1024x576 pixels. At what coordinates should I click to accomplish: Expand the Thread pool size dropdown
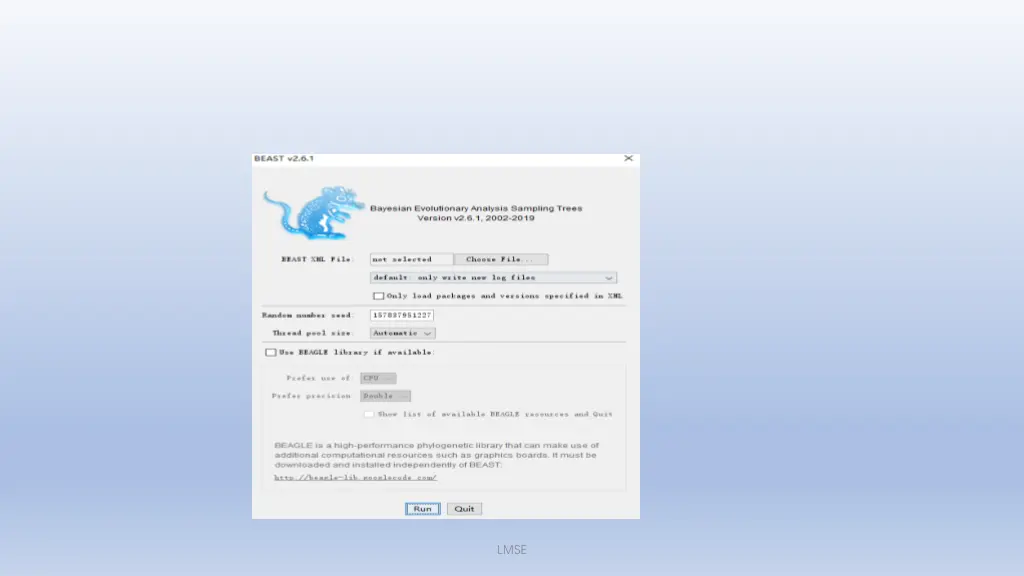pos(402,333)
